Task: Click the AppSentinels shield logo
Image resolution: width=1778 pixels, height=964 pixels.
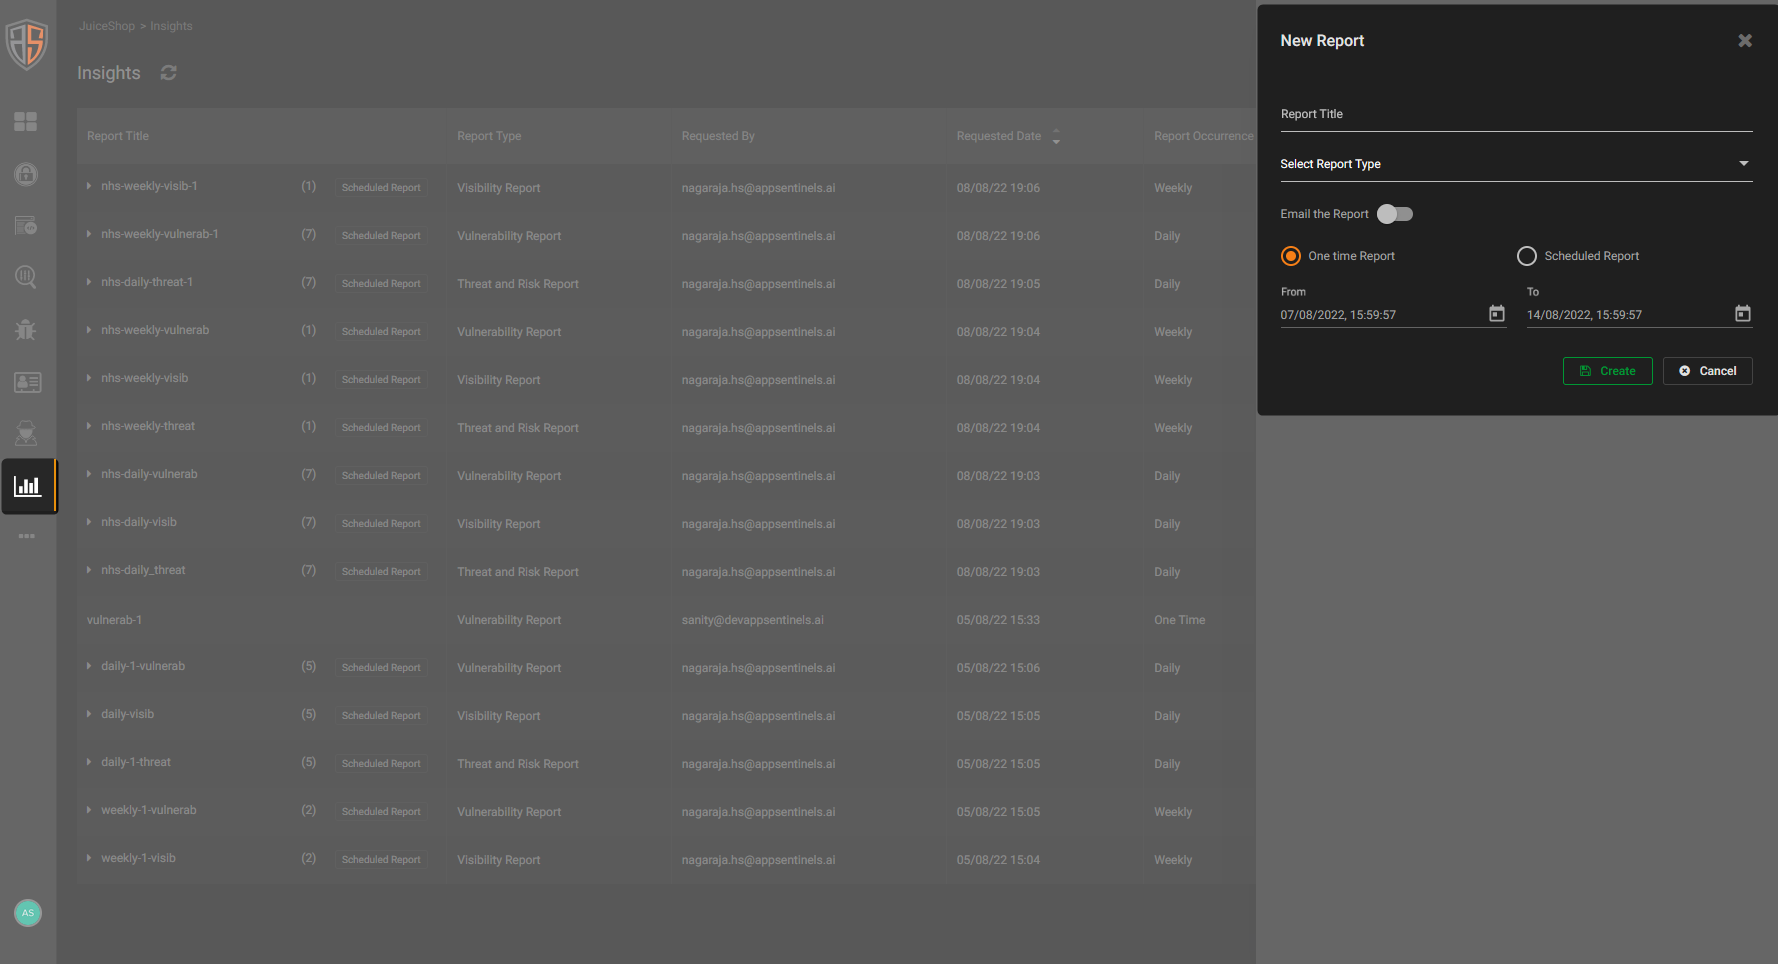Action: point(27,44)
